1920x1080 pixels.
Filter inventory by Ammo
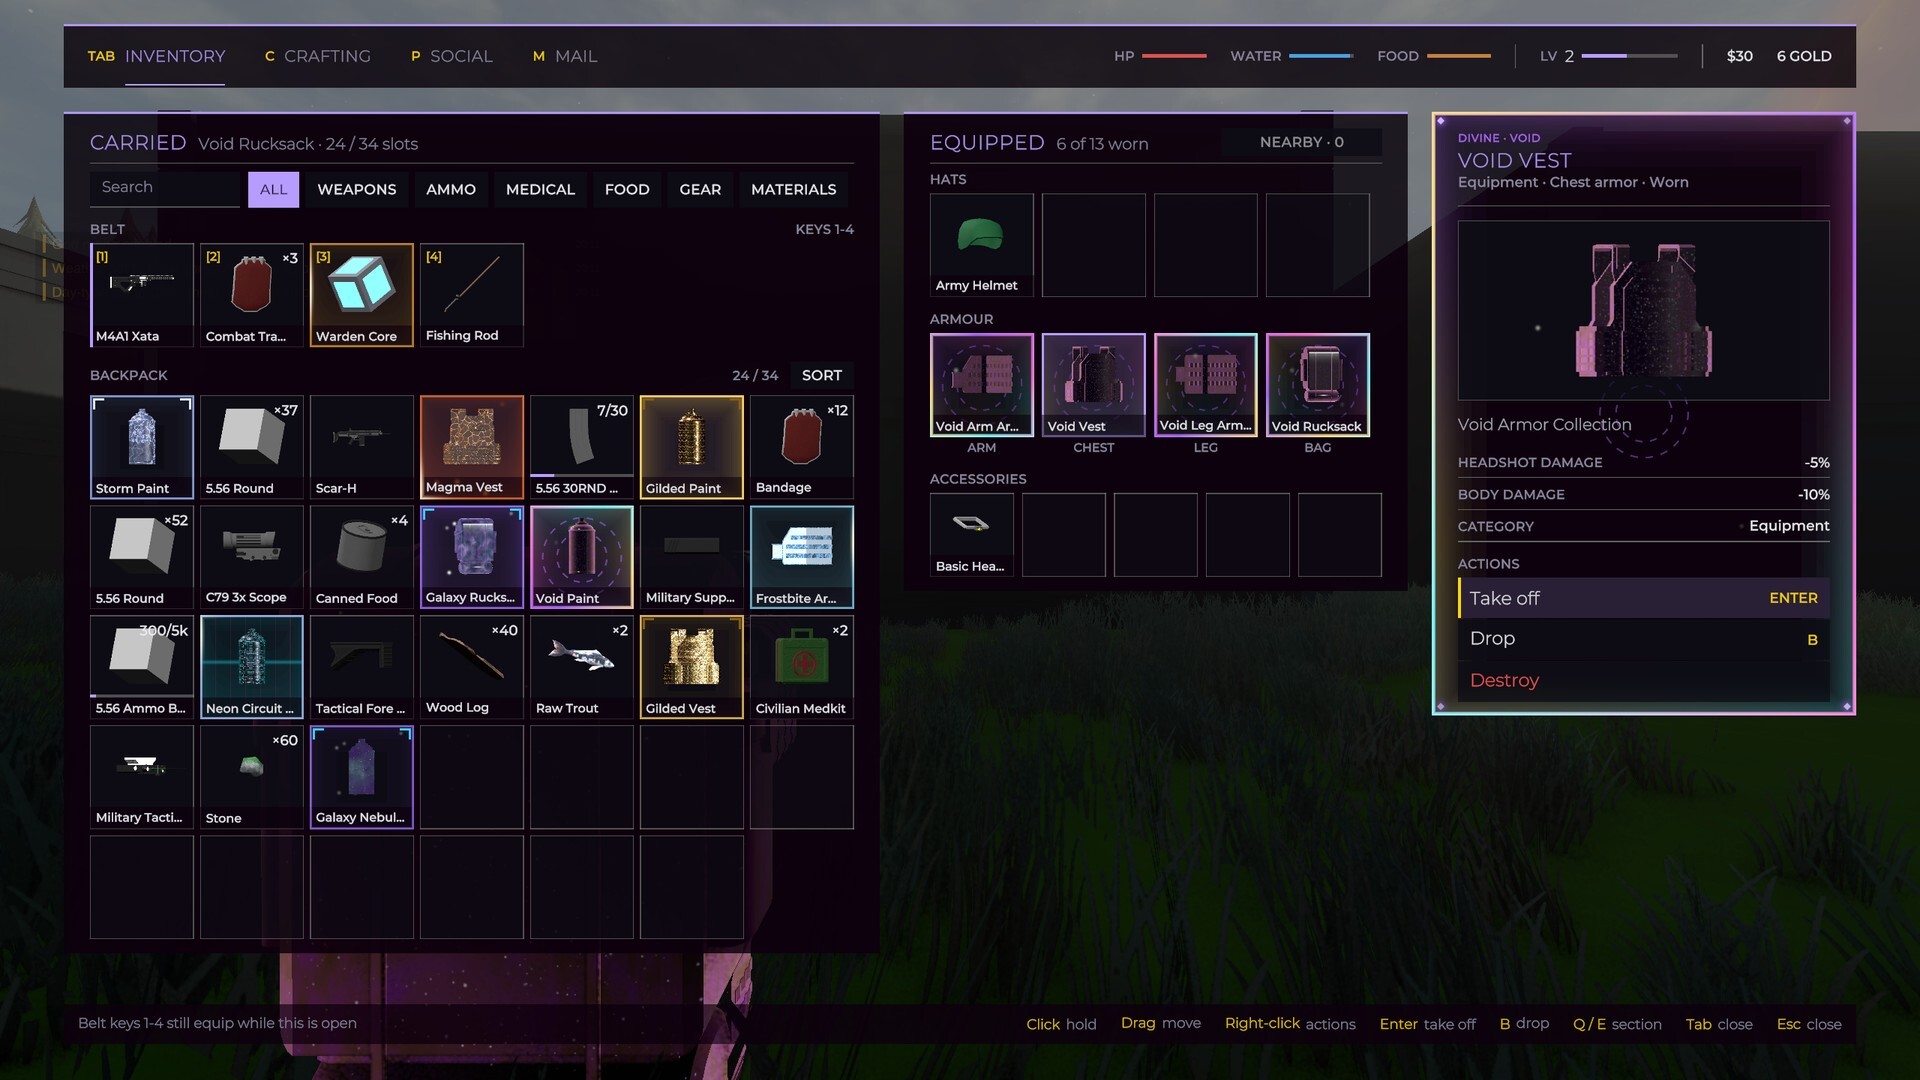(451, 189)
